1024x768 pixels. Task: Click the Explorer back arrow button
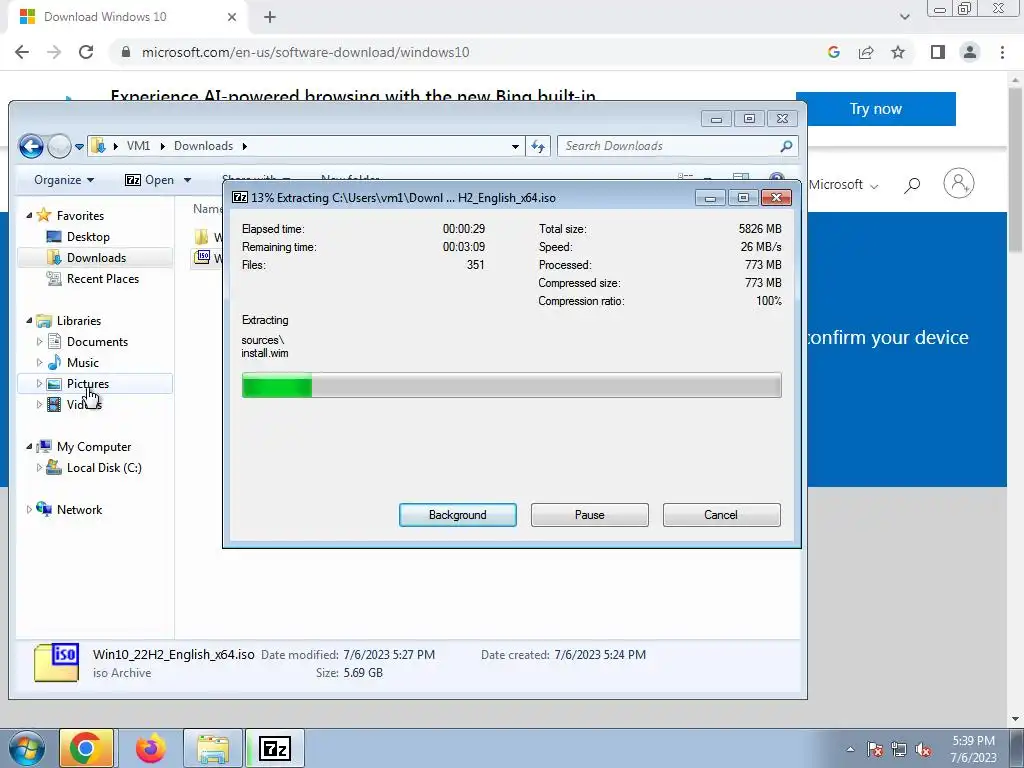click(x=31, y=146)
